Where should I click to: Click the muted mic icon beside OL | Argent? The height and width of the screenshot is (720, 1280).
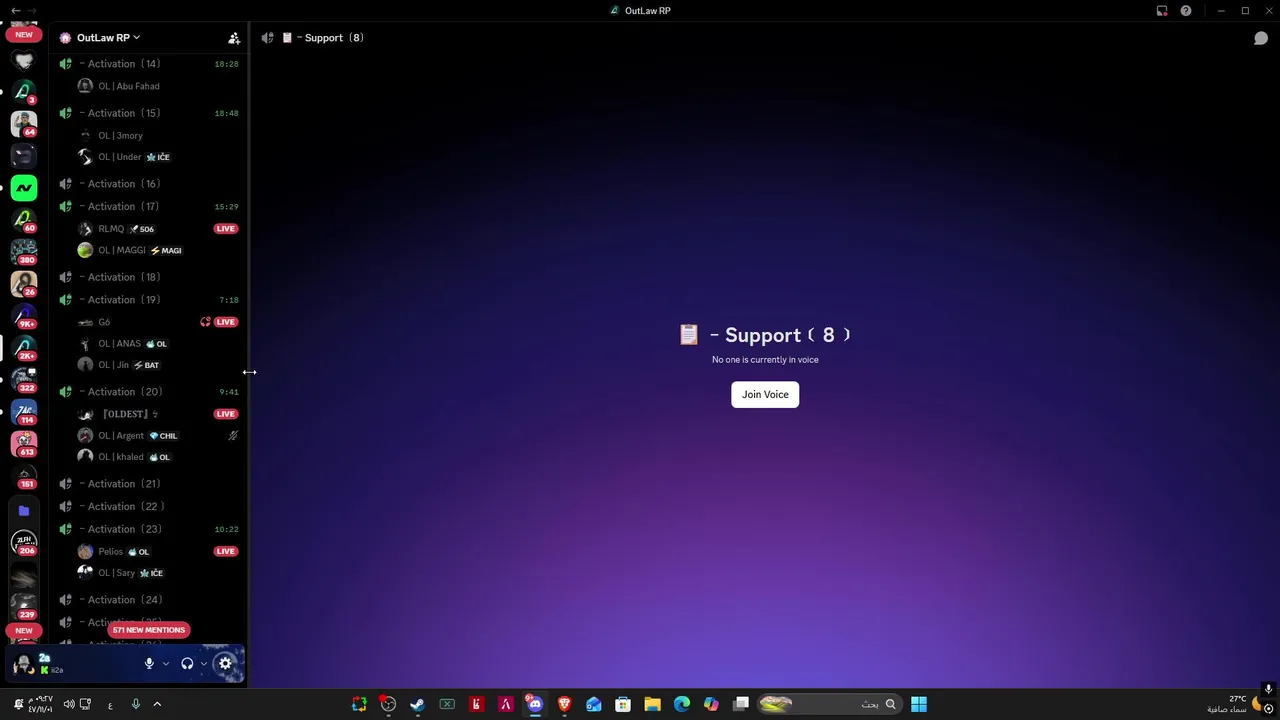[x=233, y=436]
